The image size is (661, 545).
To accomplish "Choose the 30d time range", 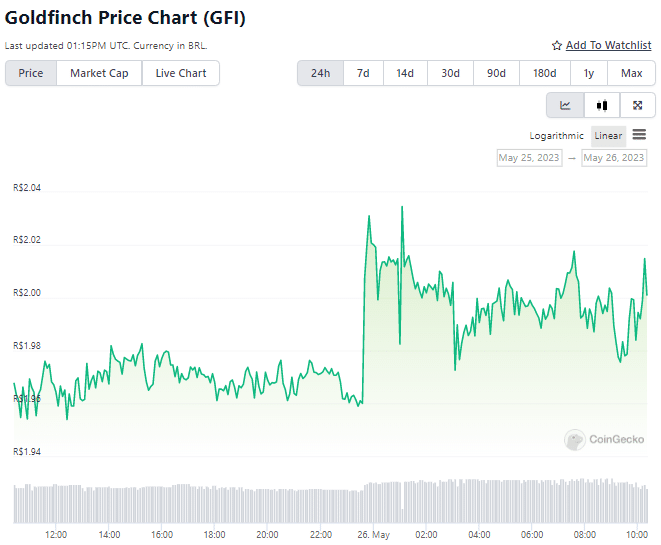I will (x=450, y=73).
